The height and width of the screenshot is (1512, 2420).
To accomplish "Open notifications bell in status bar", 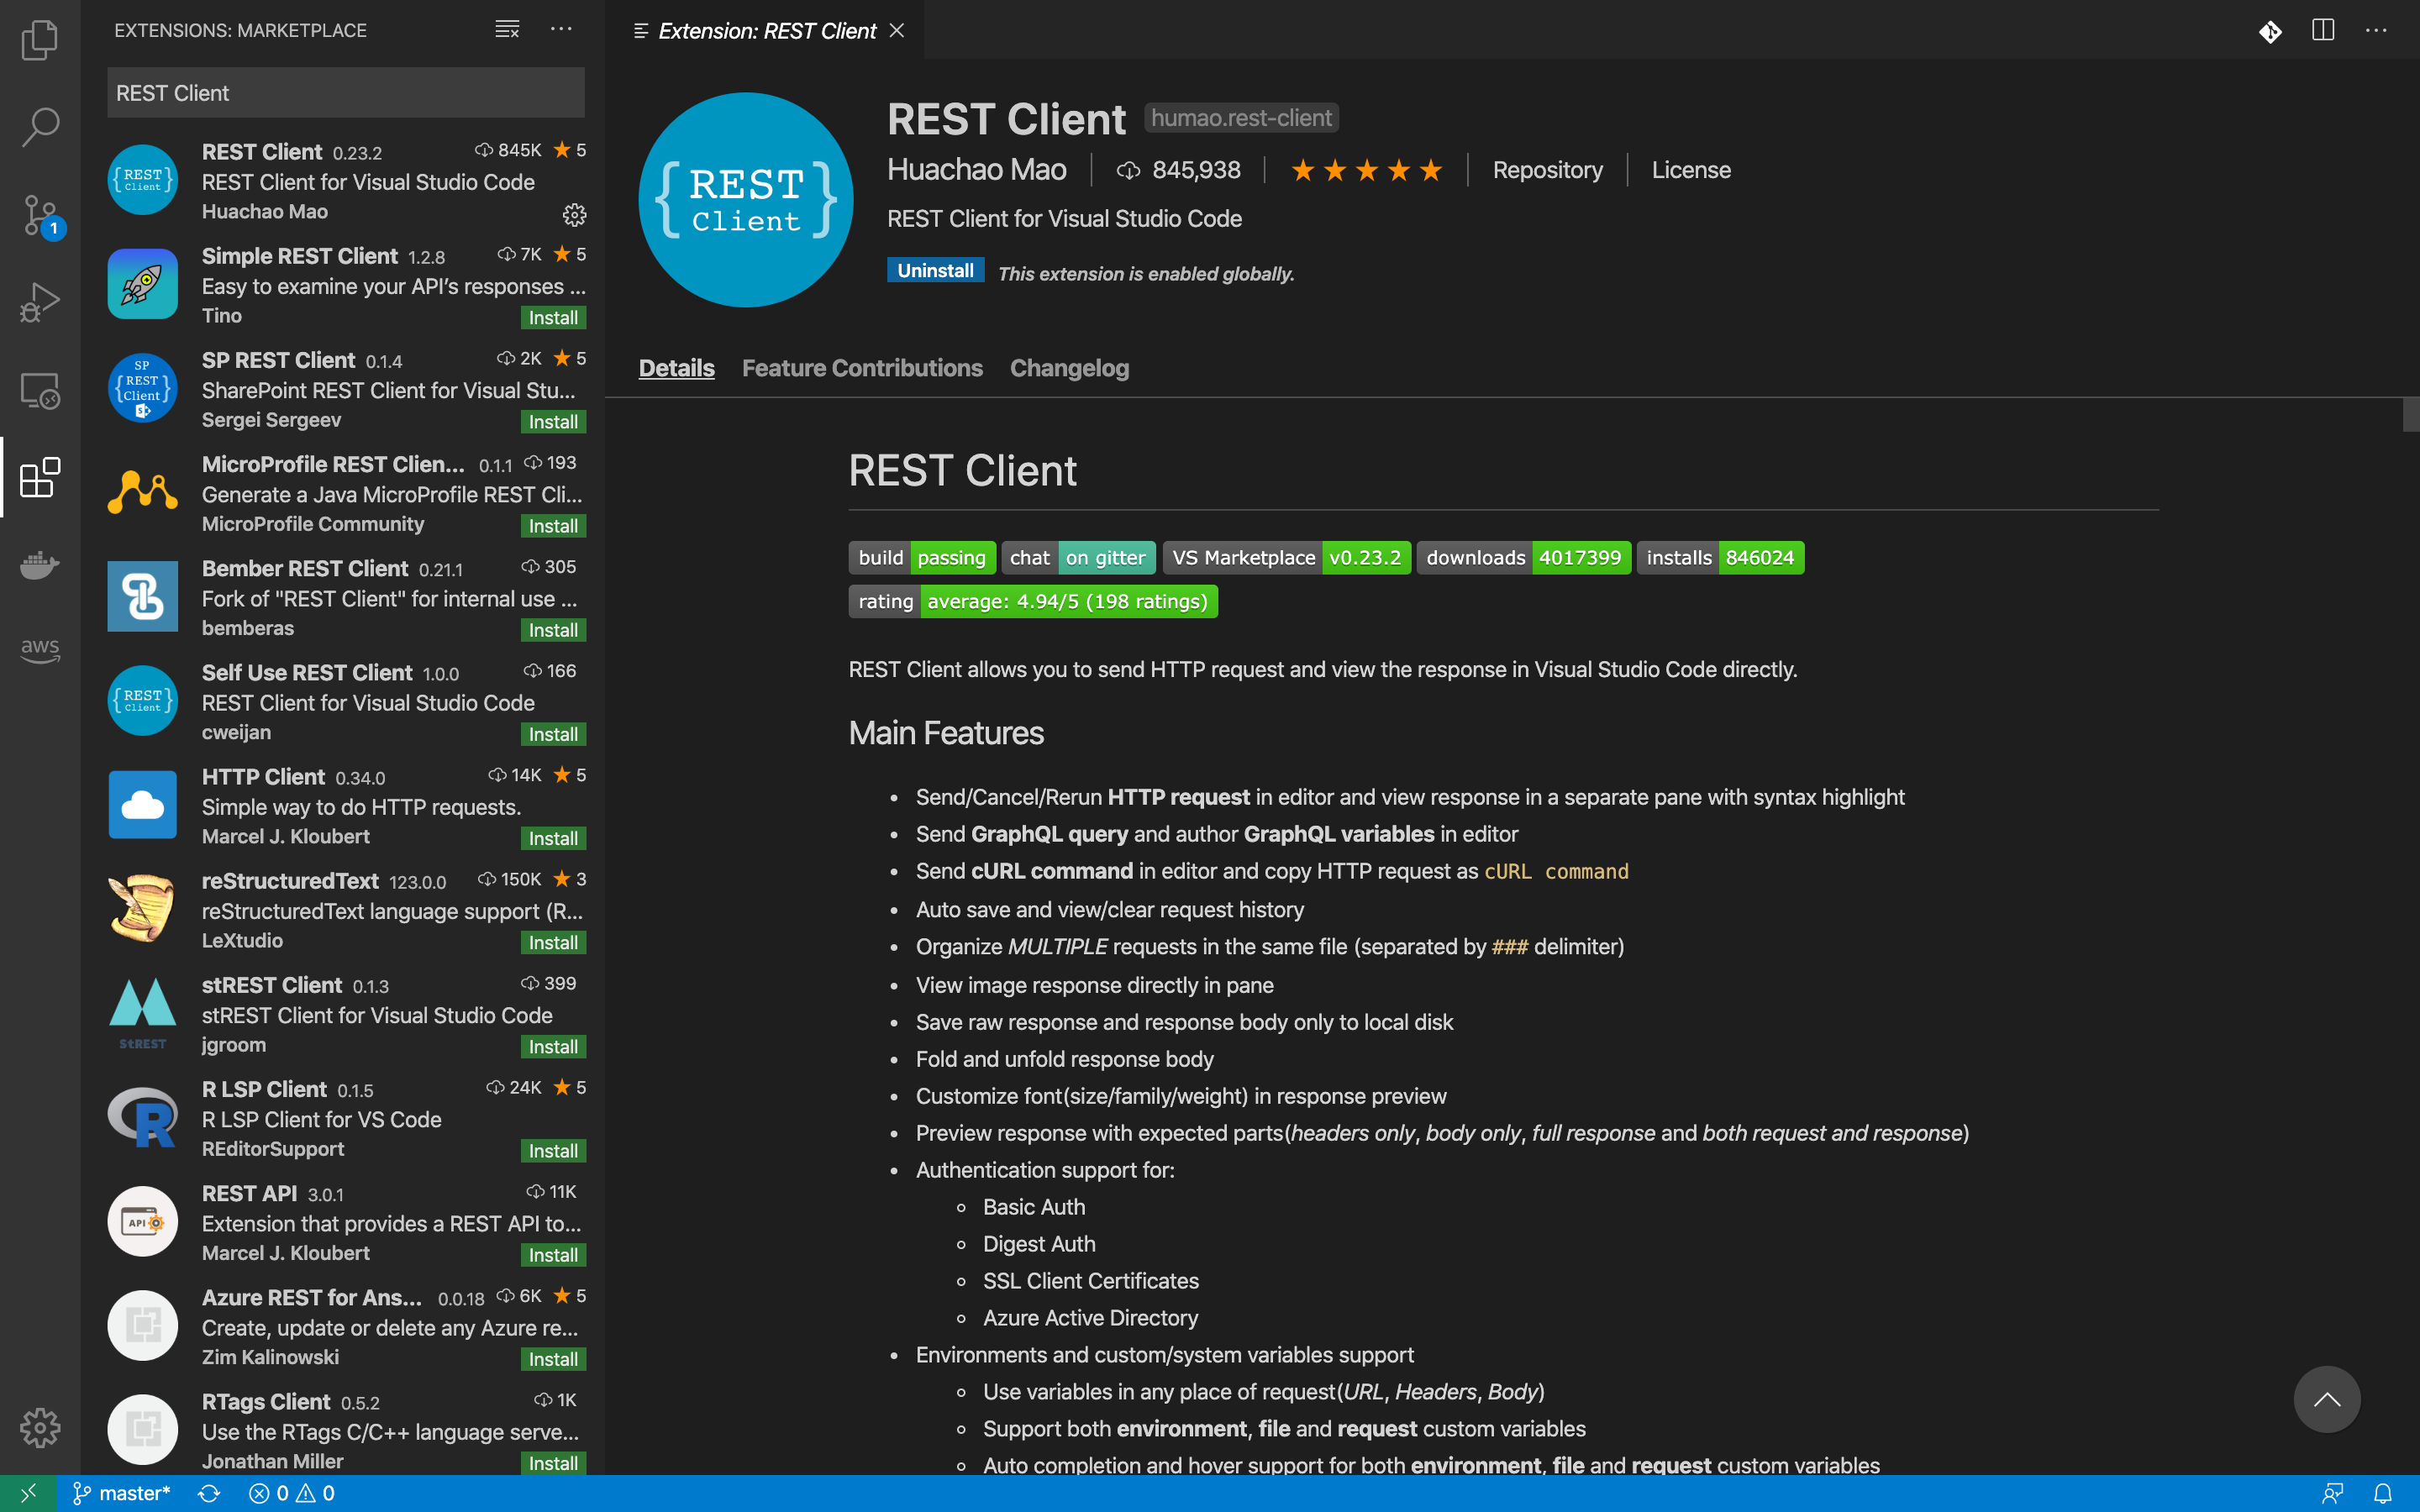I will coord(2383,1493).
